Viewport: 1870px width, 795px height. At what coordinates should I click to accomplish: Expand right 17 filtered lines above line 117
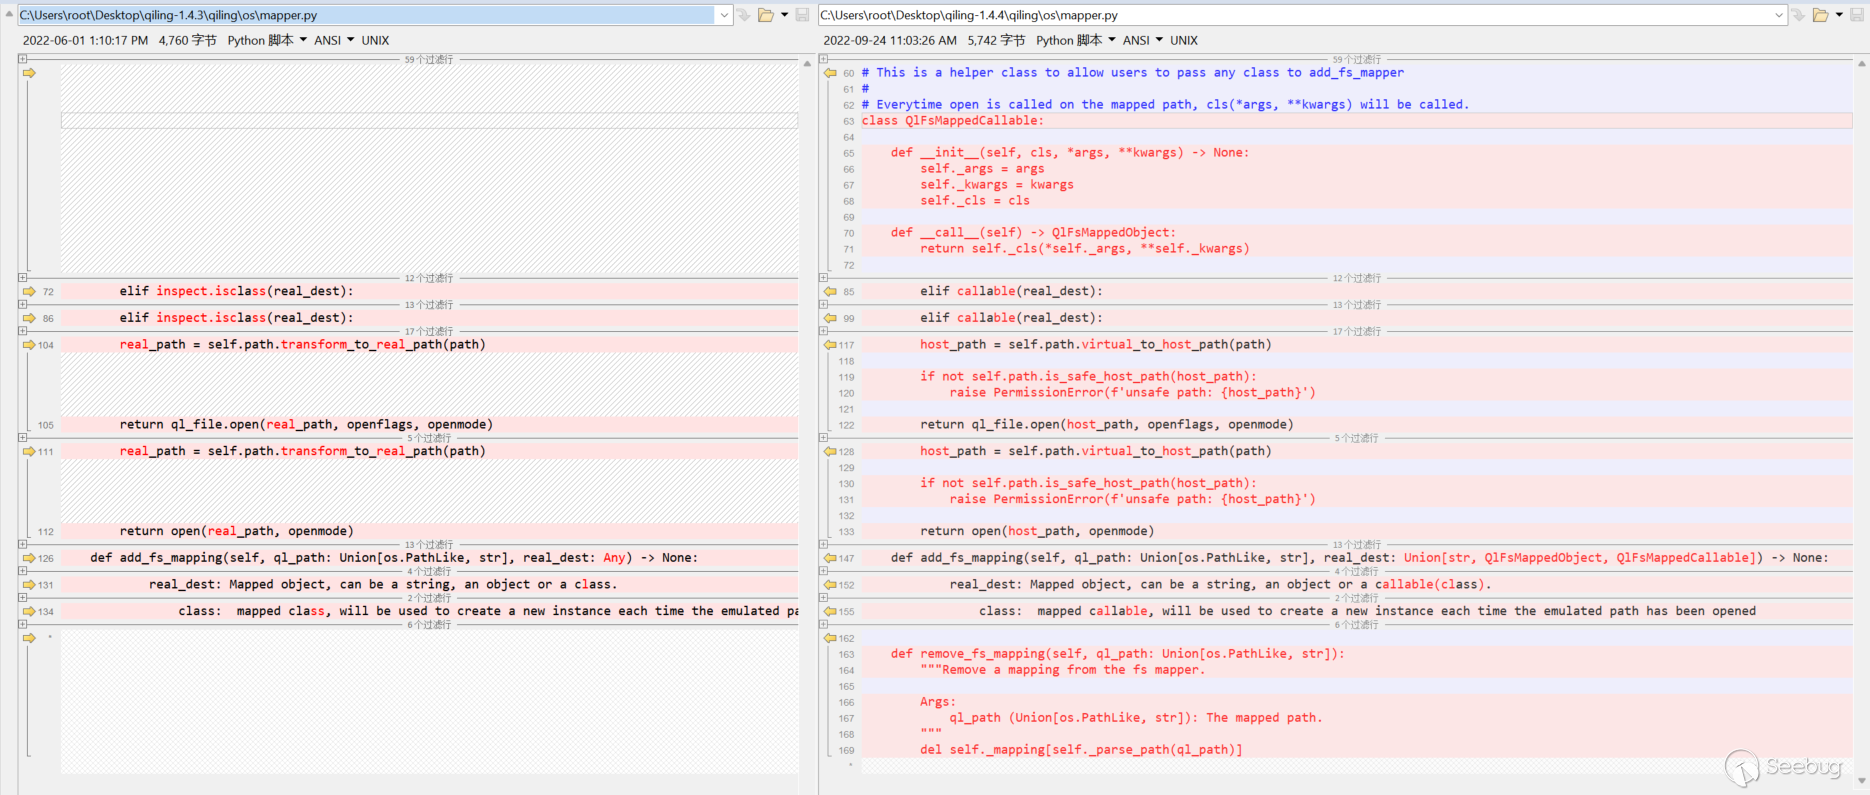coord(823,331)
